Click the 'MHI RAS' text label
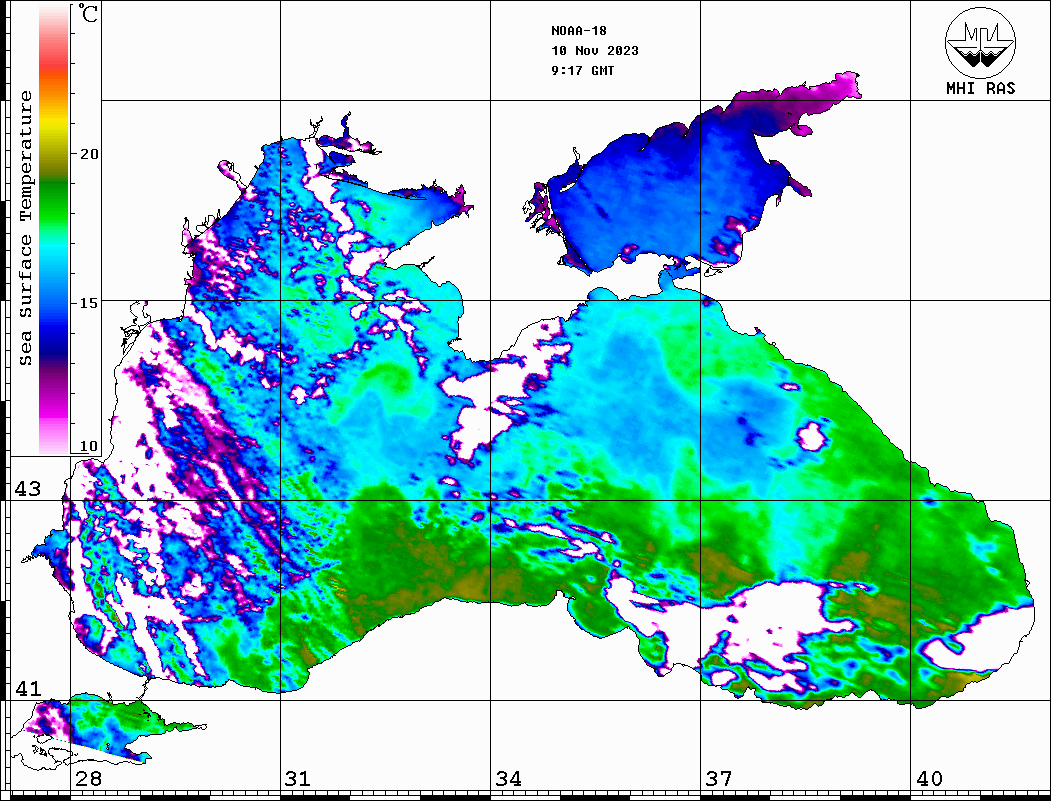This screenshot has height=801, width=1051. 981,88
